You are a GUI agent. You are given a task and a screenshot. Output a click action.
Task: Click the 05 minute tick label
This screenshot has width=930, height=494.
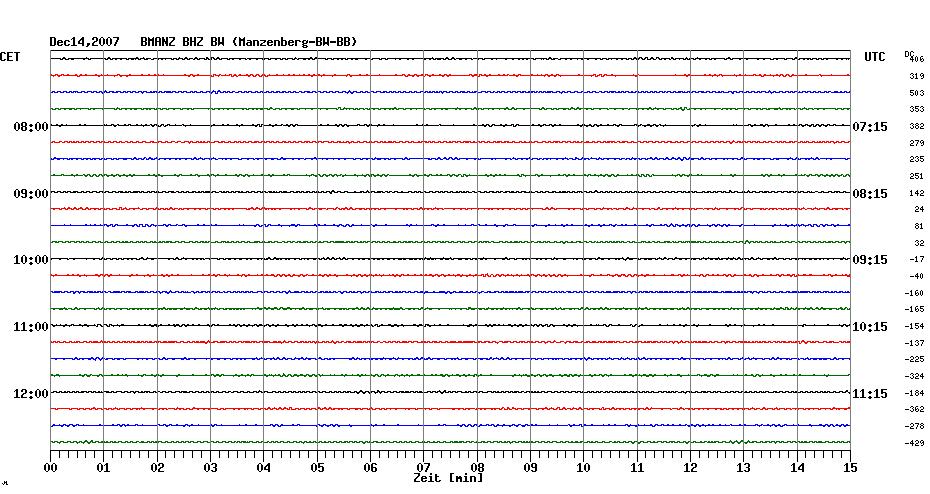click(317, 468)
